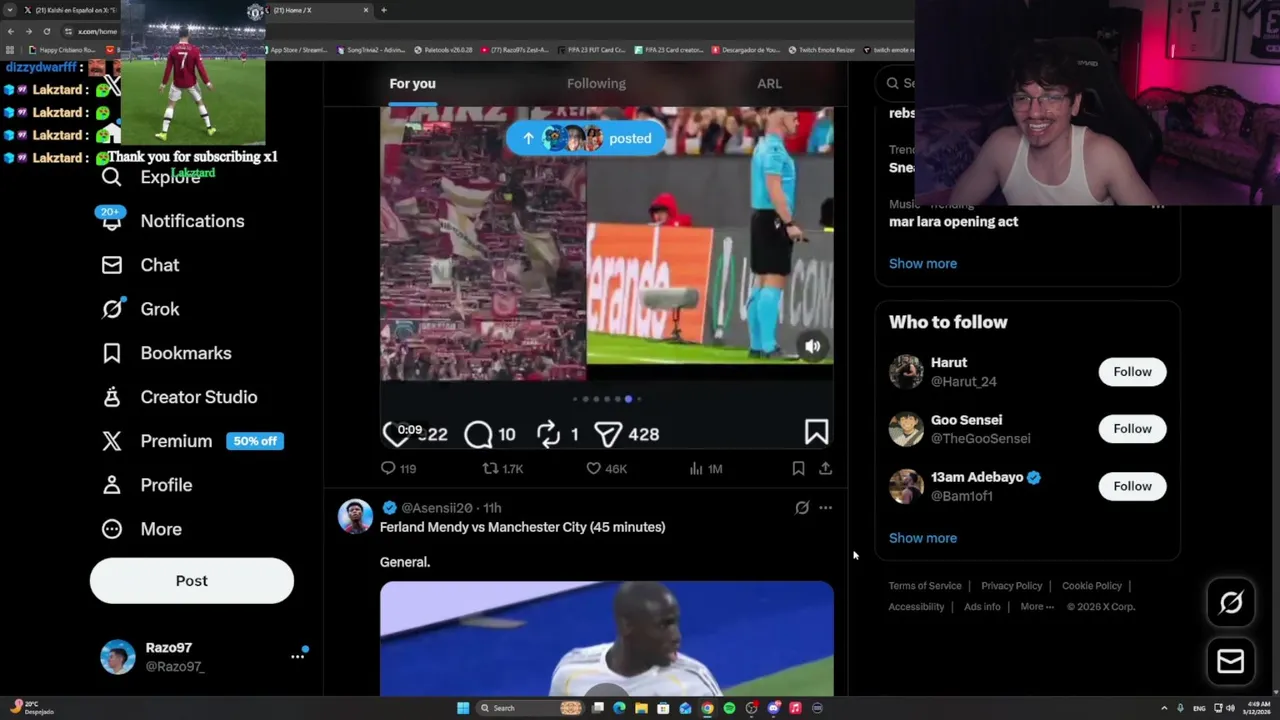
Task: Open the Terms of Service link
Action: click(925, 586)
